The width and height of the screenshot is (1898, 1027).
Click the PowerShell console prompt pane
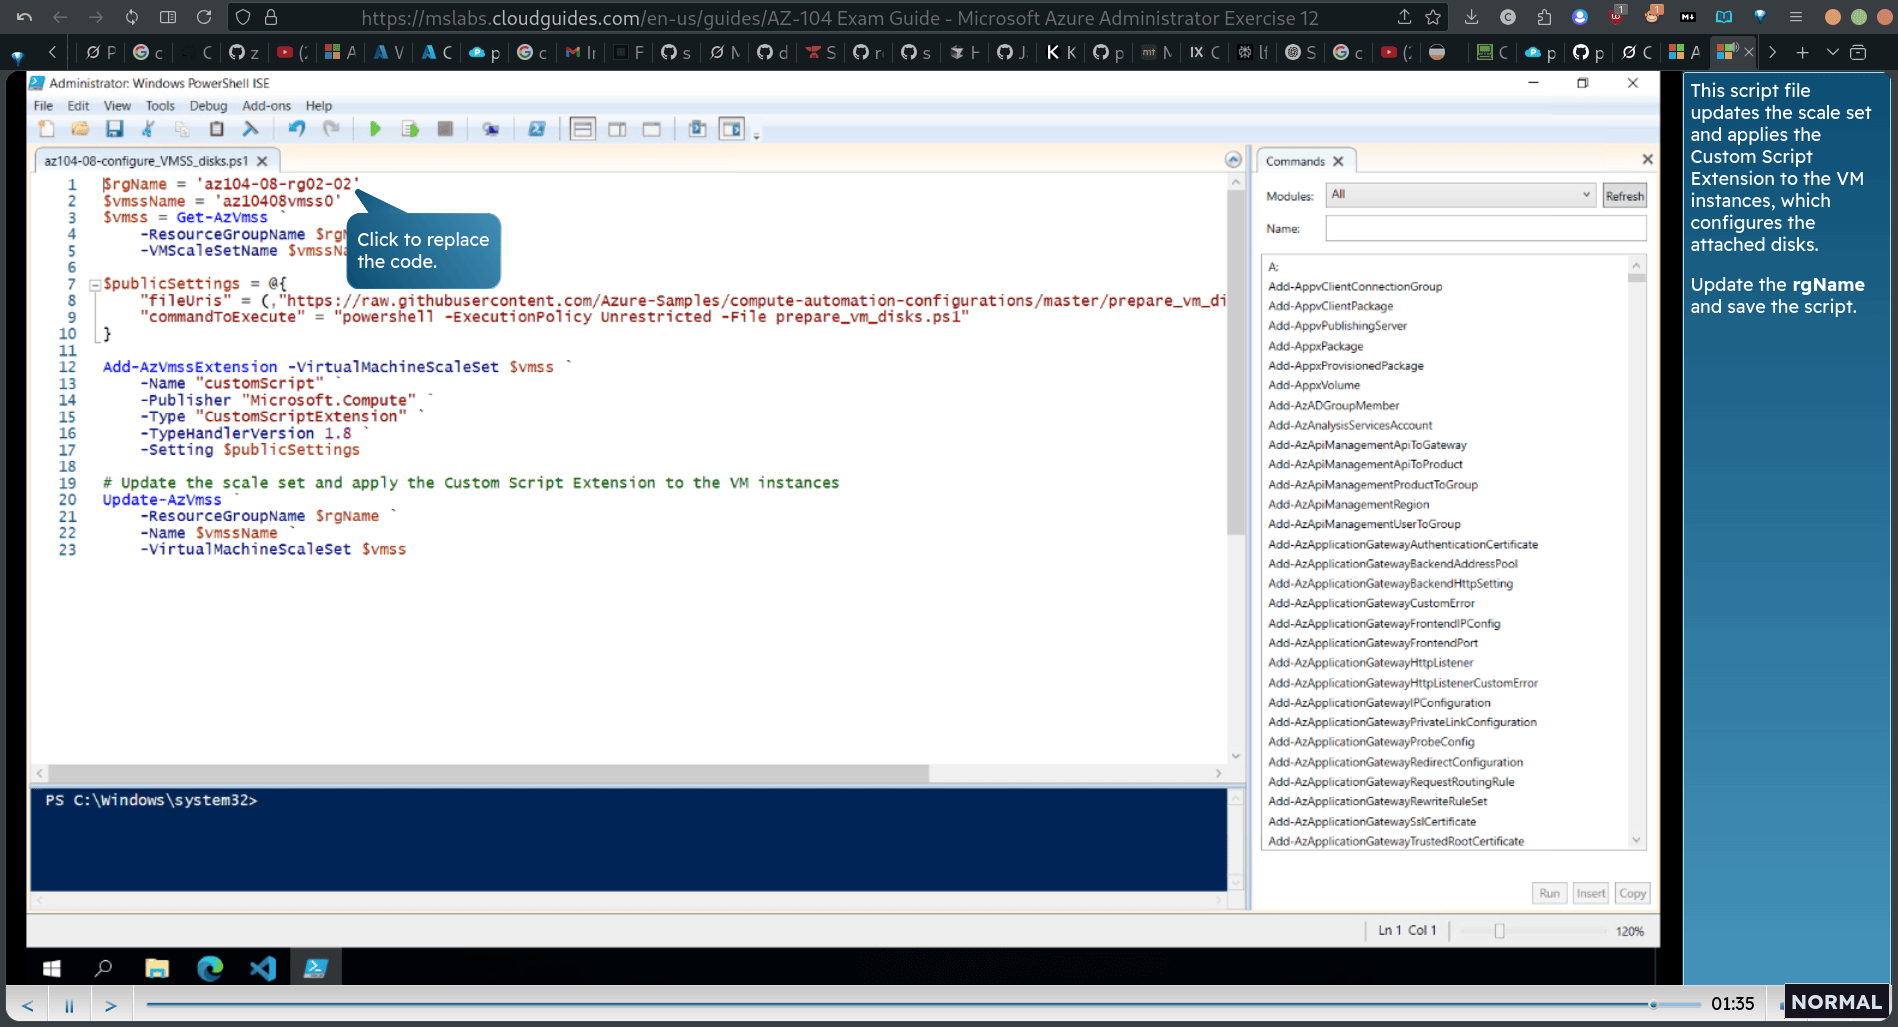click(628, 839)
